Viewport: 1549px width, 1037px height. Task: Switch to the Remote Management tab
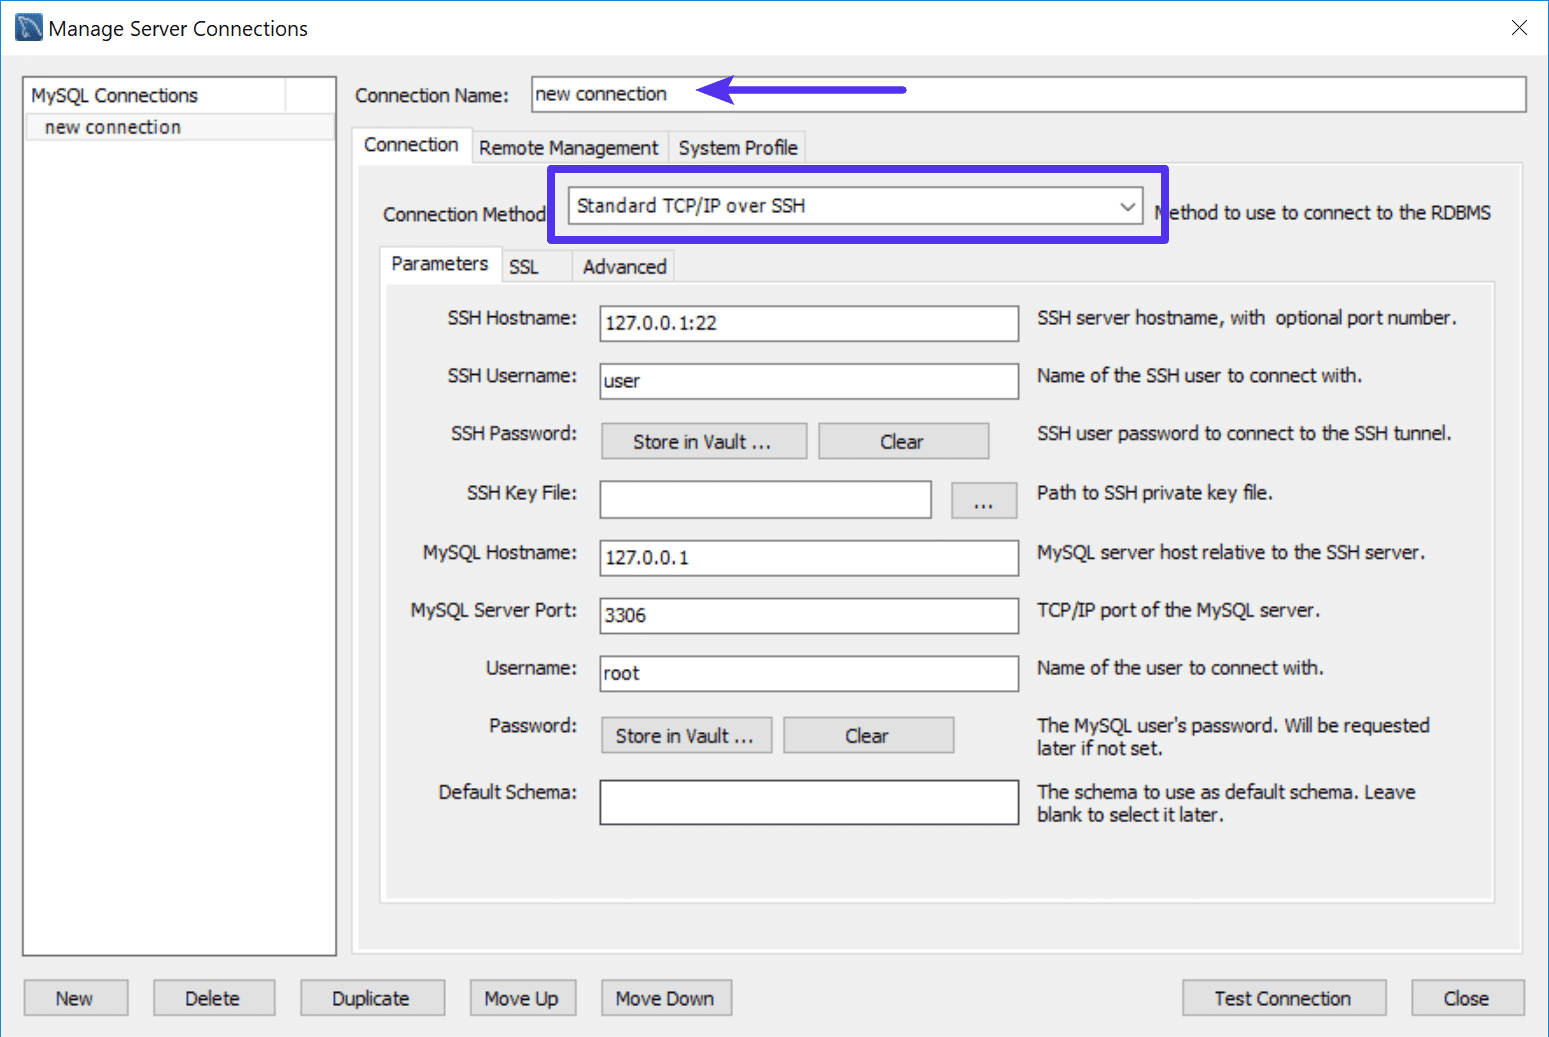point(568,147)
